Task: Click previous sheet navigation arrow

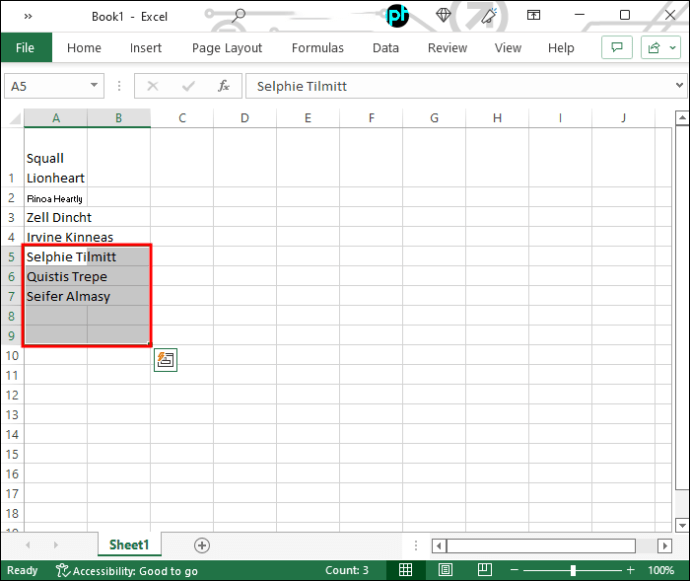Action: 28,545
